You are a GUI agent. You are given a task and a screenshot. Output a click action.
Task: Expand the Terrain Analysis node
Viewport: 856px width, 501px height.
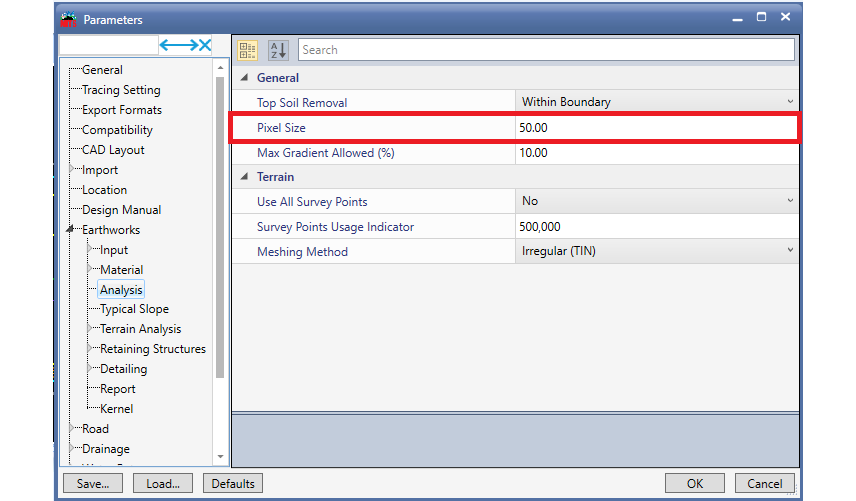(x=90, y=329)
